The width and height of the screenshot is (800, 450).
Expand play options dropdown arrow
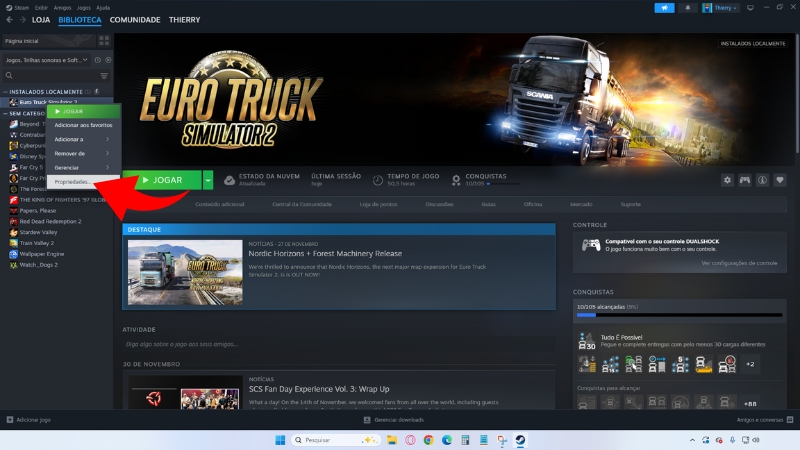point(208,180)
